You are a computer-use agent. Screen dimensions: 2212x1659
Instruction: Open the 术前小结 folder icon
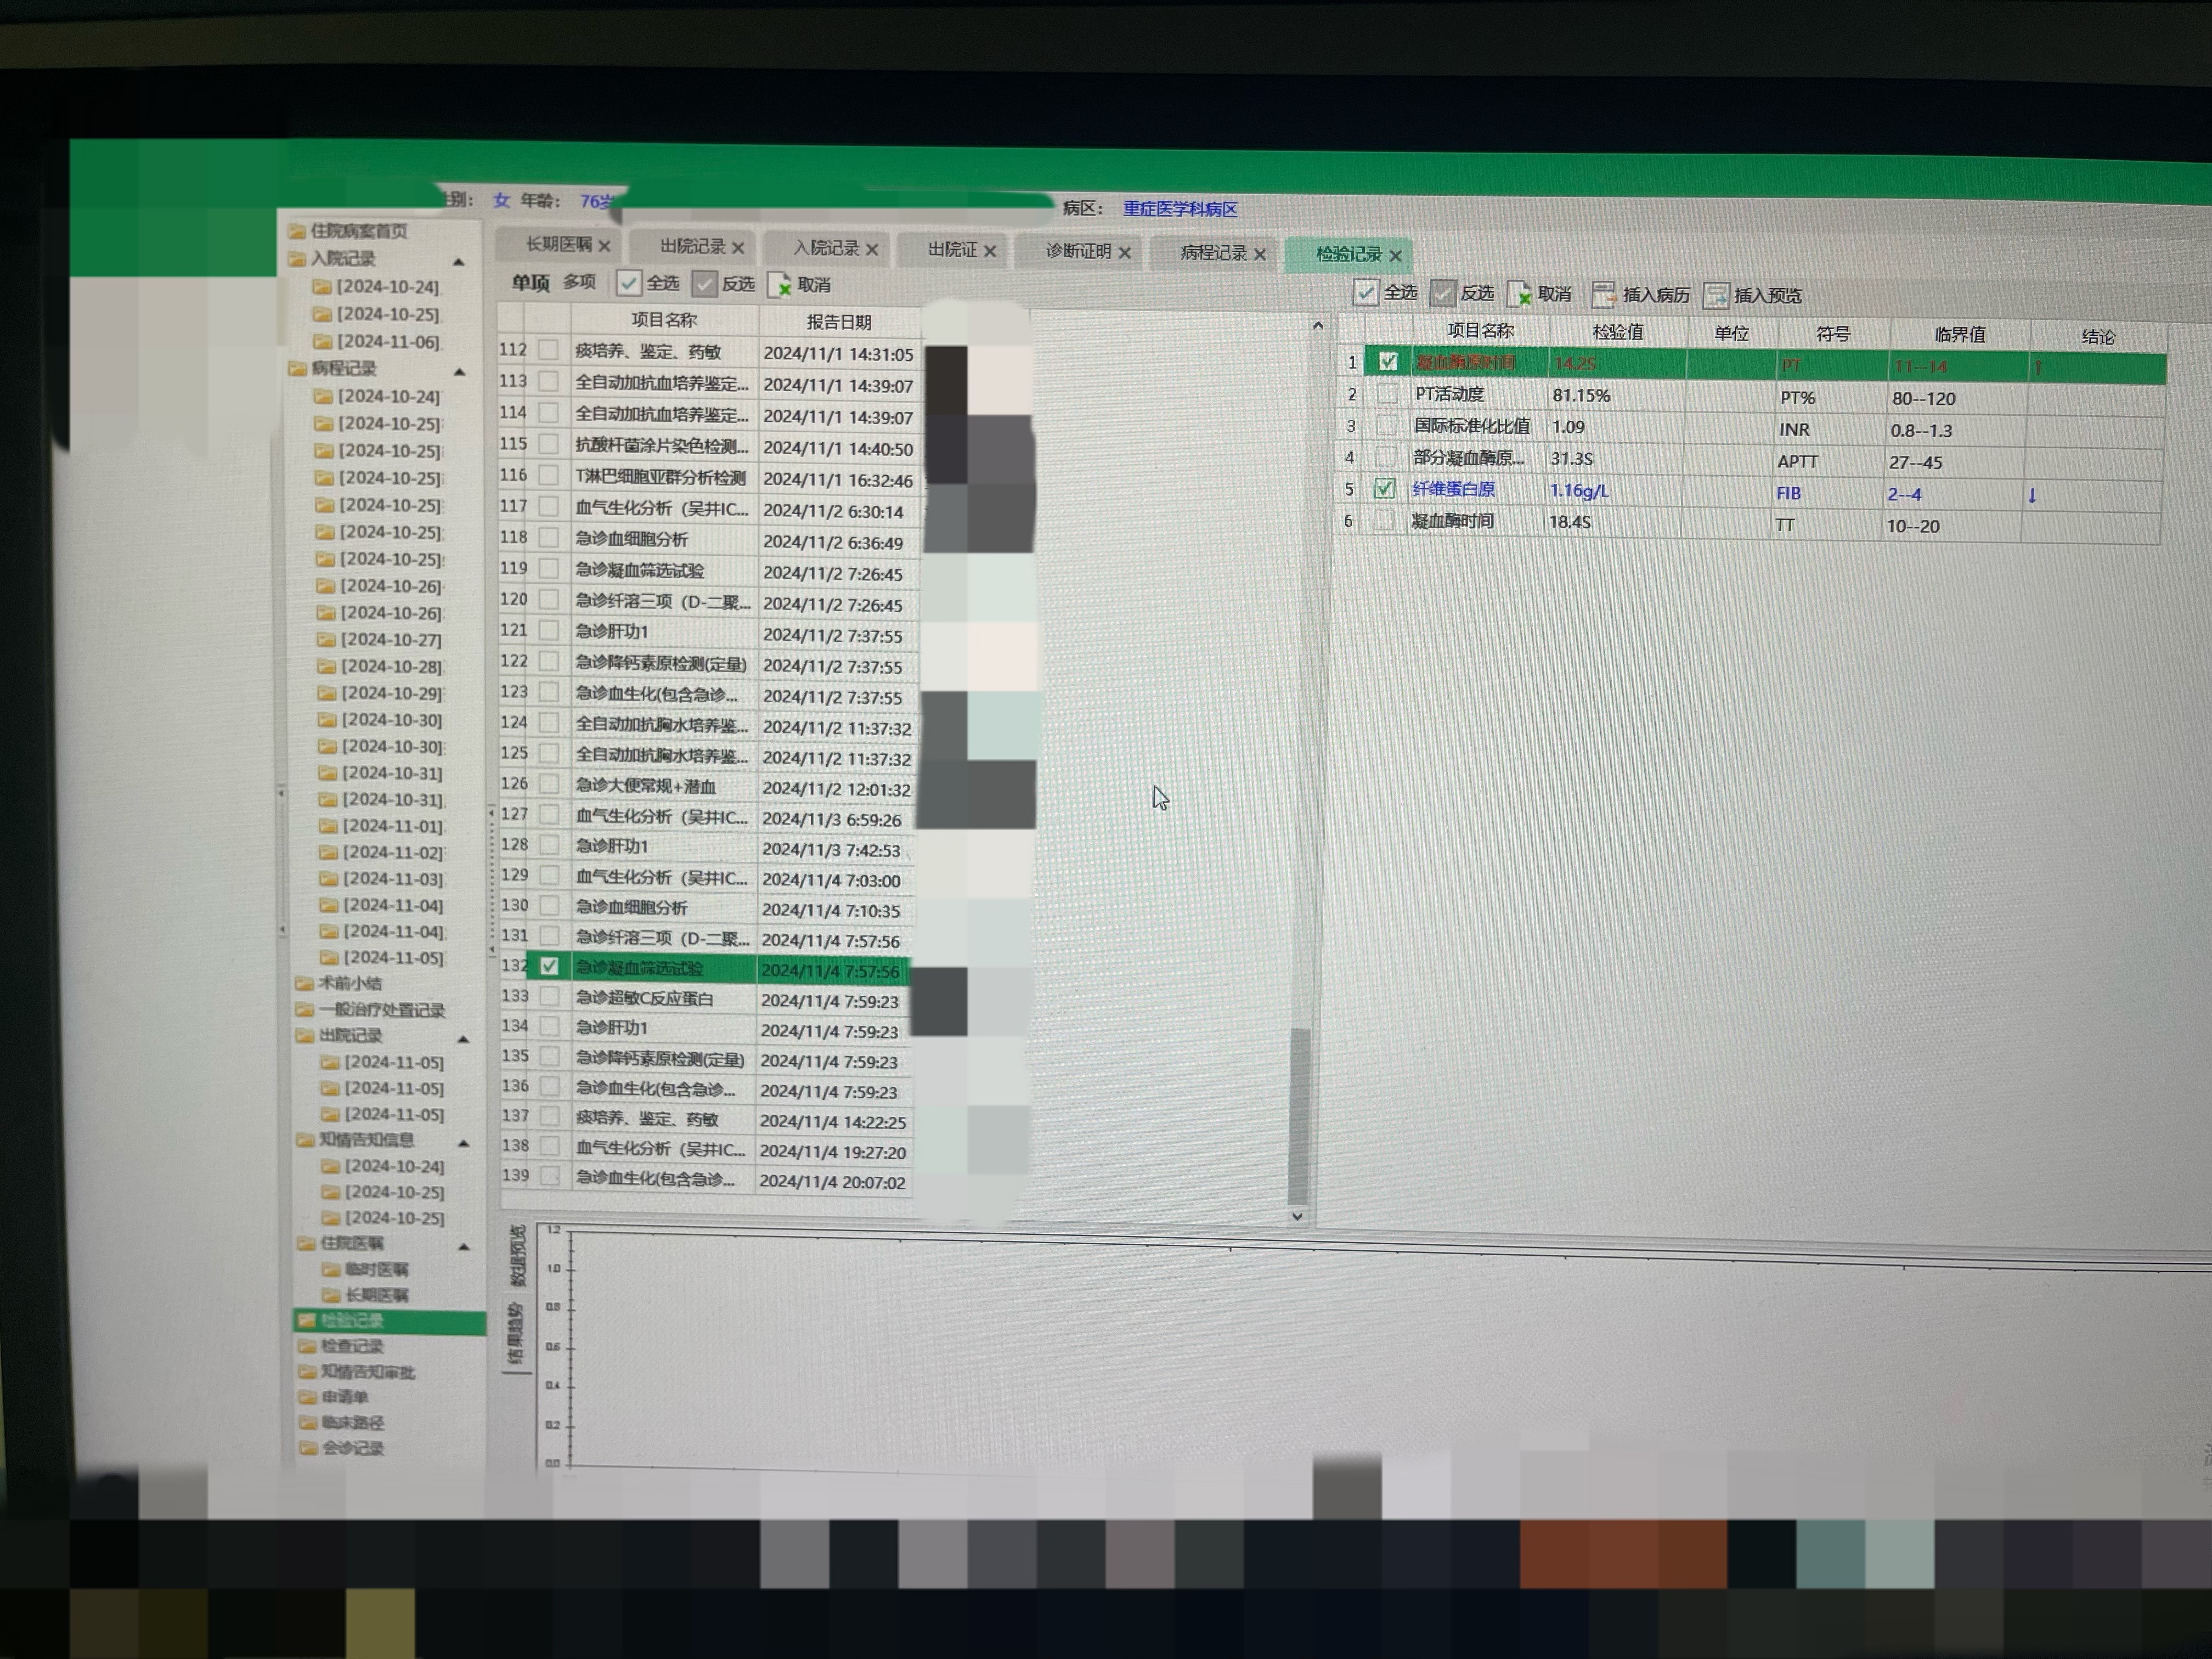(x=304, y=983)
